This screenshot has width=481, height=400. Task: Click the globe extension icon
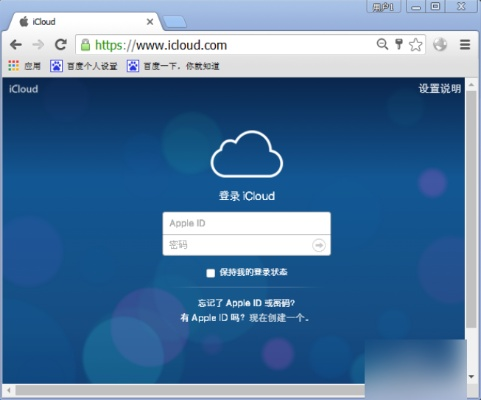440,44
